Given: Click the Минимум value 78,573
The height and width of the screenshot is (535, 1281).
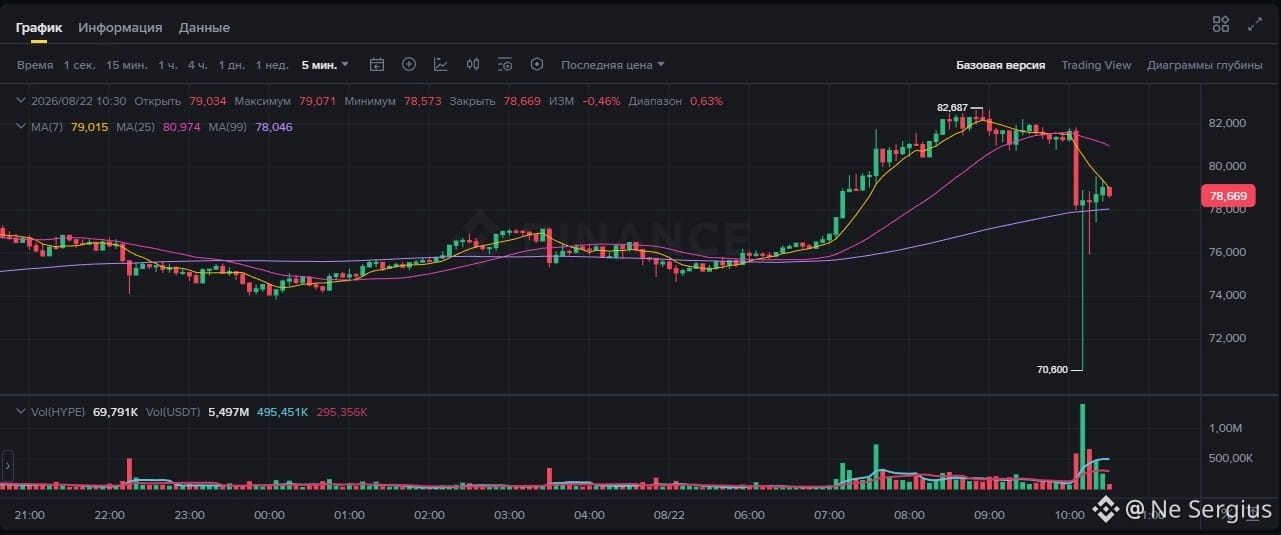Looking at the screenshot, I should click(x=423, y=101).
